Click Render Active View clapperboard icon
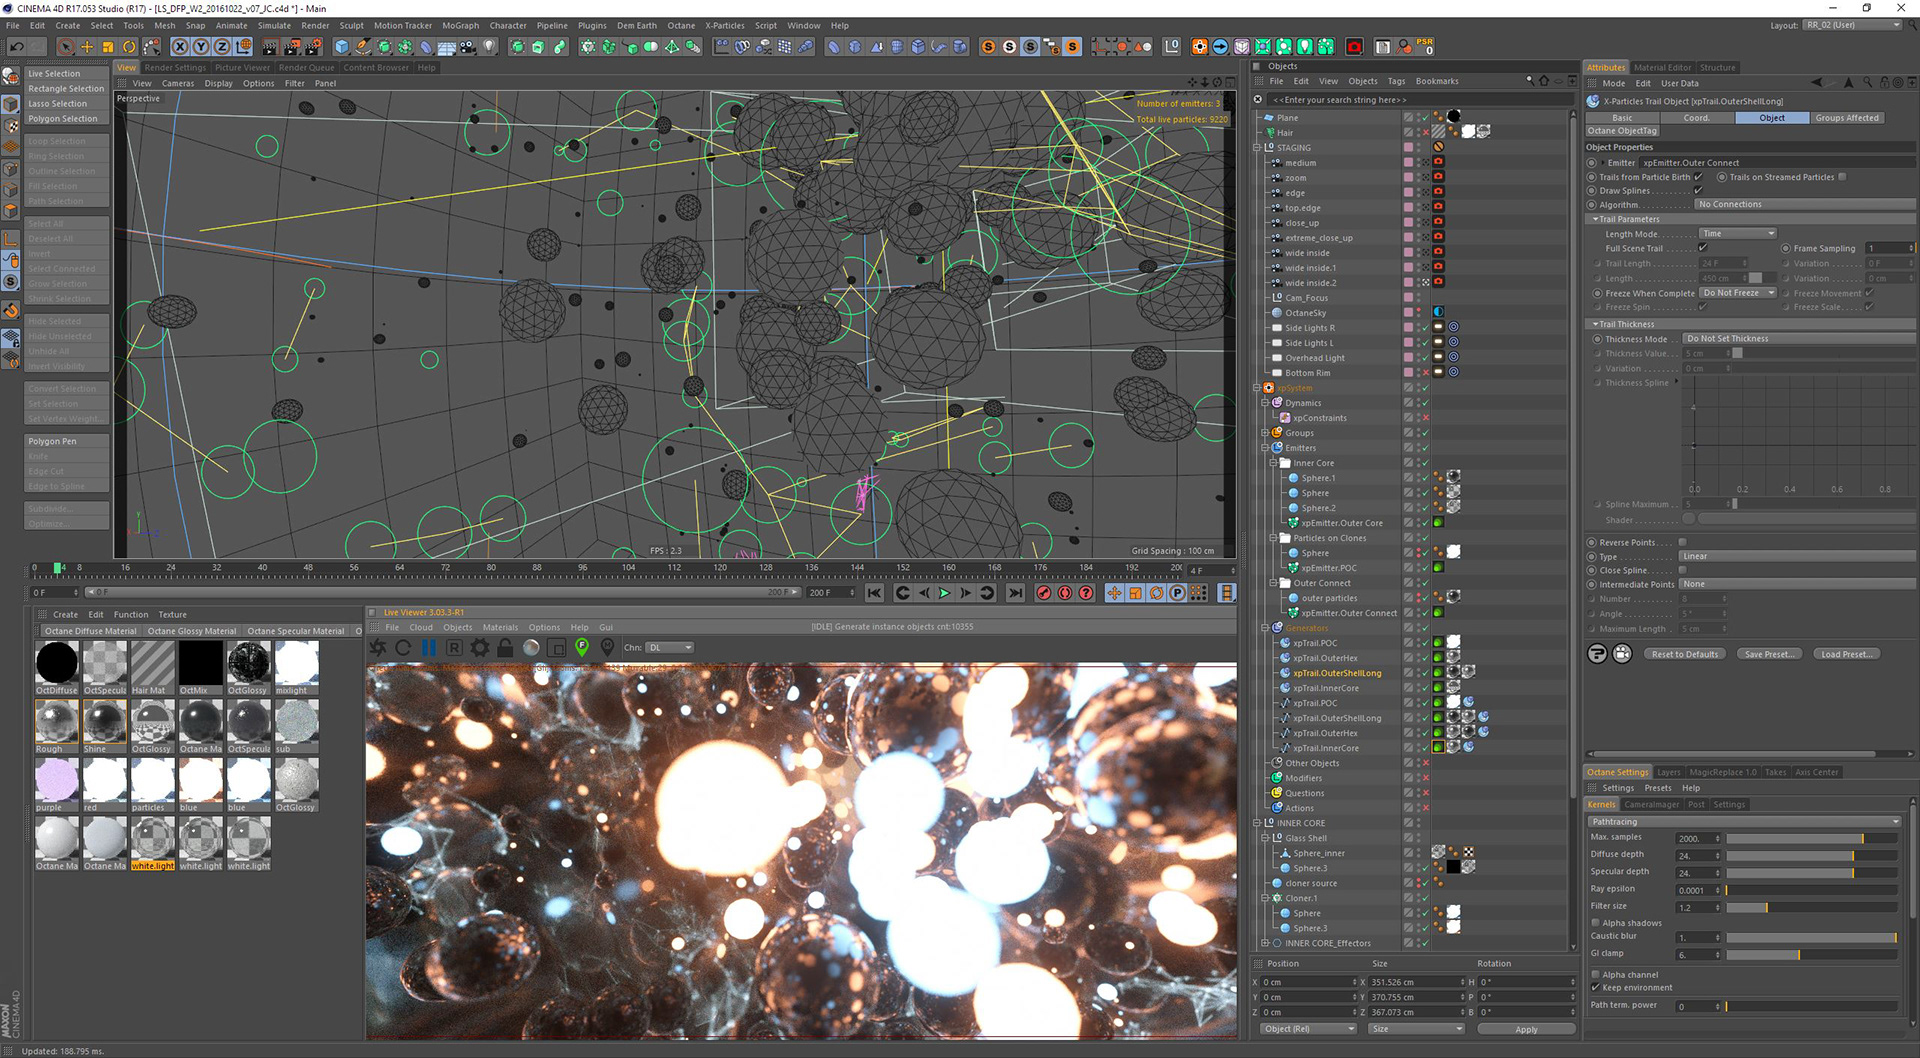The width and height of the screenshot is (1920, 1058). coord(270,47)
